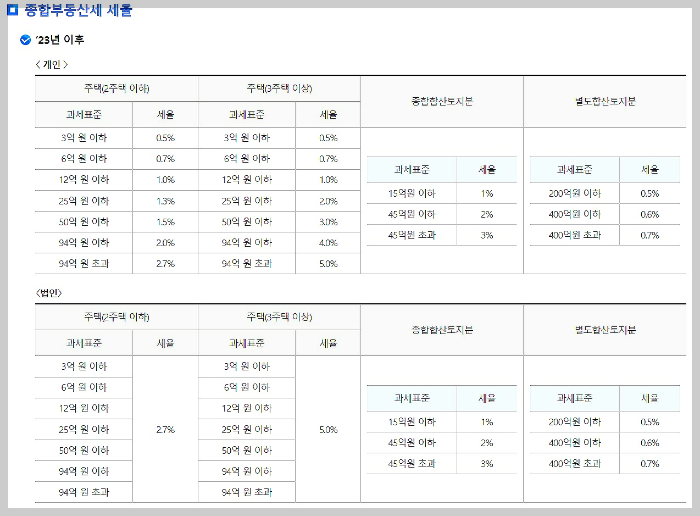Click 별도합산토지분 header in the 개인 table

(605, 101)
